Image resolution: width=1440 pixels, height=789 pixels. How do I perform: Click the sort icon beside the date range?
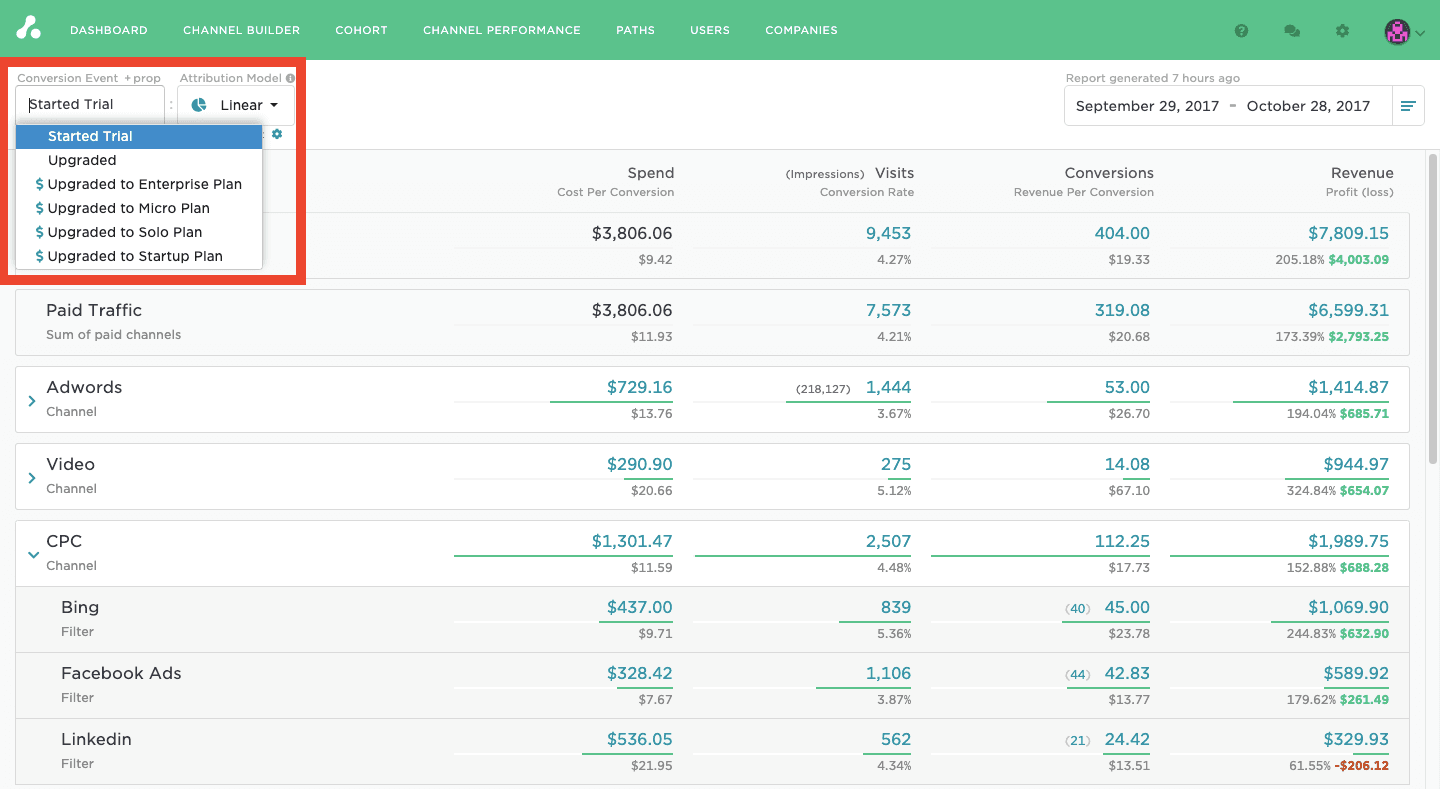[x=1408, y=105]
